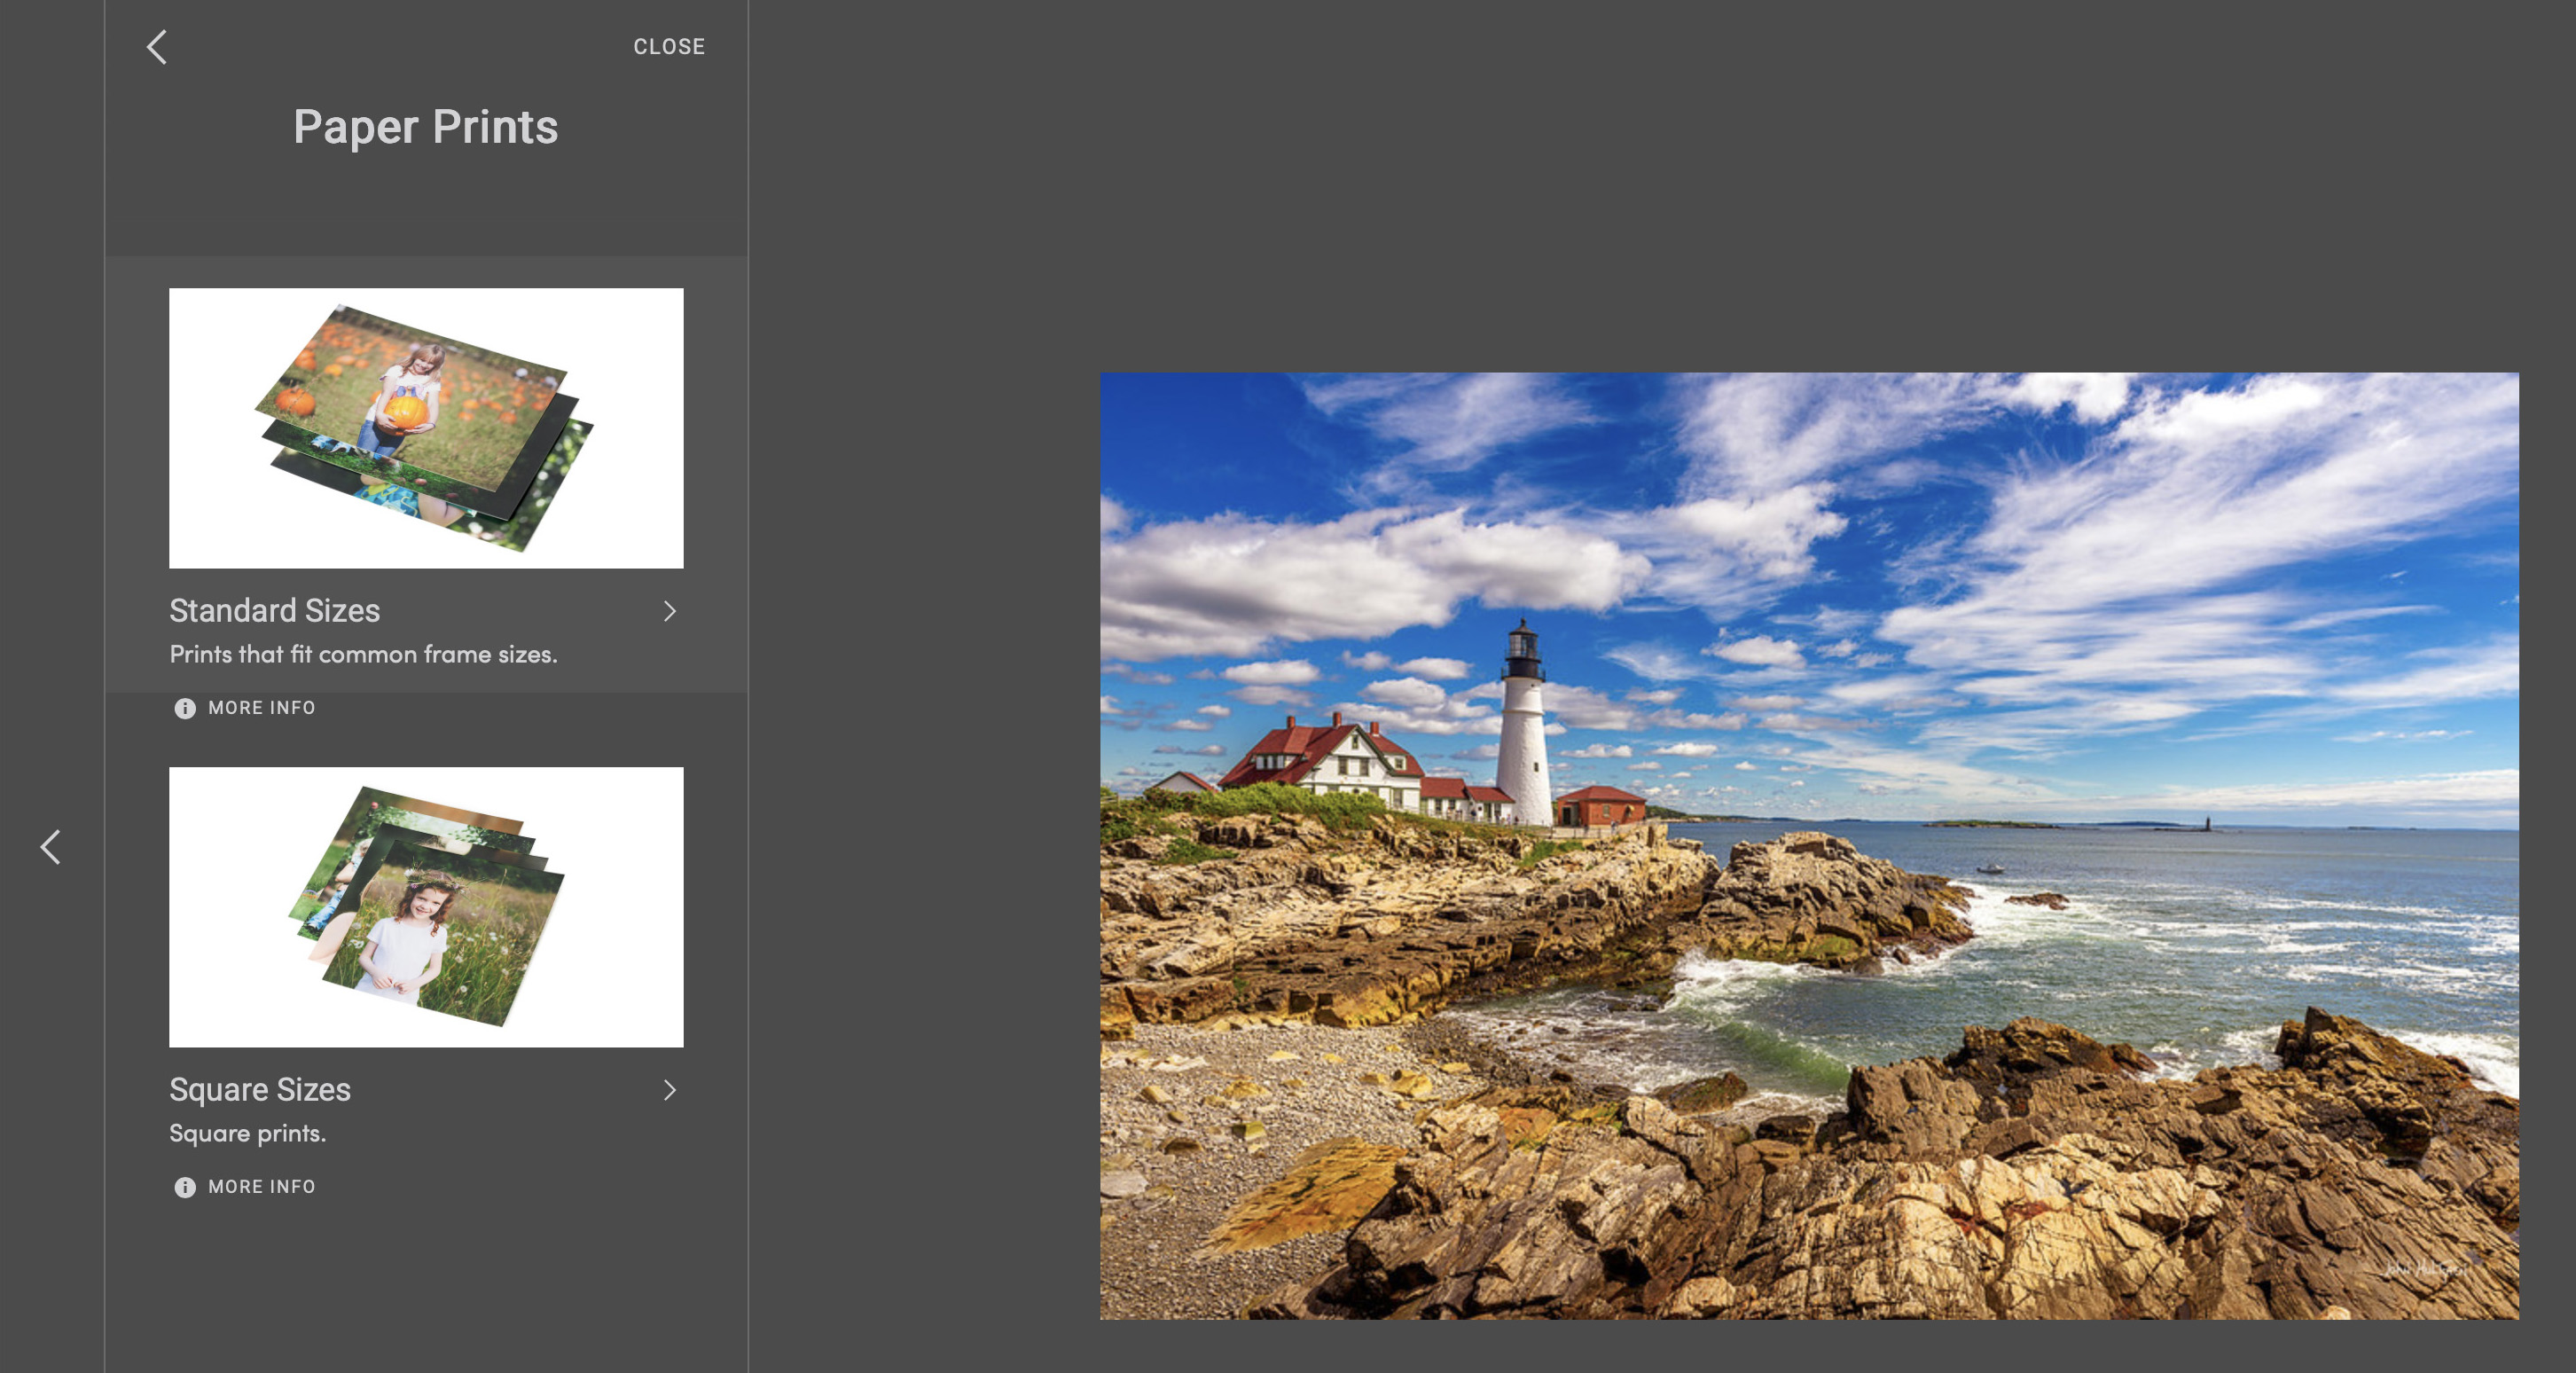The width and height of the screenshot is (2576, 1373).
Task: Select the Standard Sizes title
Action: tap(274, 610)
